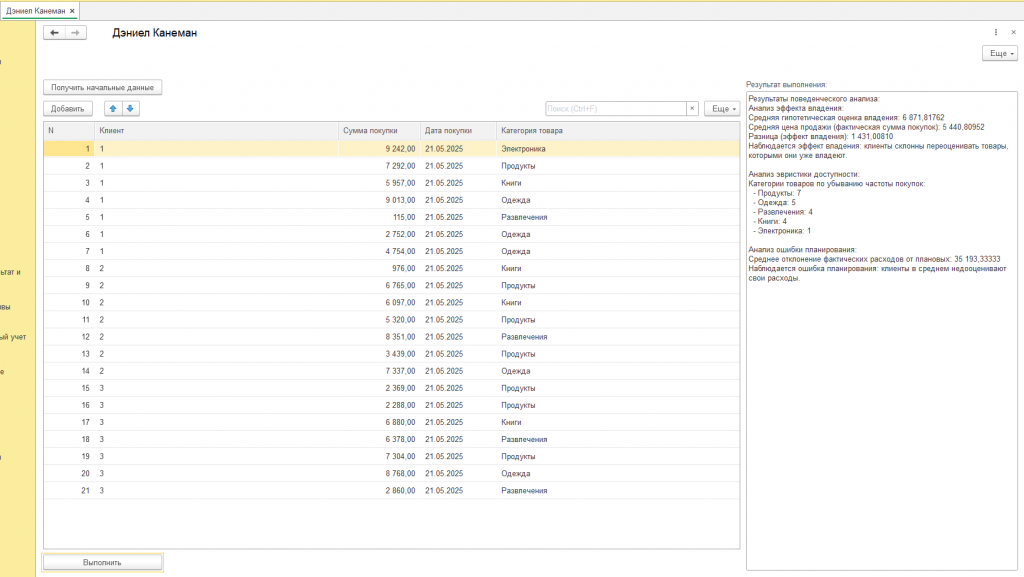Open the three-dot options menu
This screenshot has height=577, width=1024.
tap(996, 32)
